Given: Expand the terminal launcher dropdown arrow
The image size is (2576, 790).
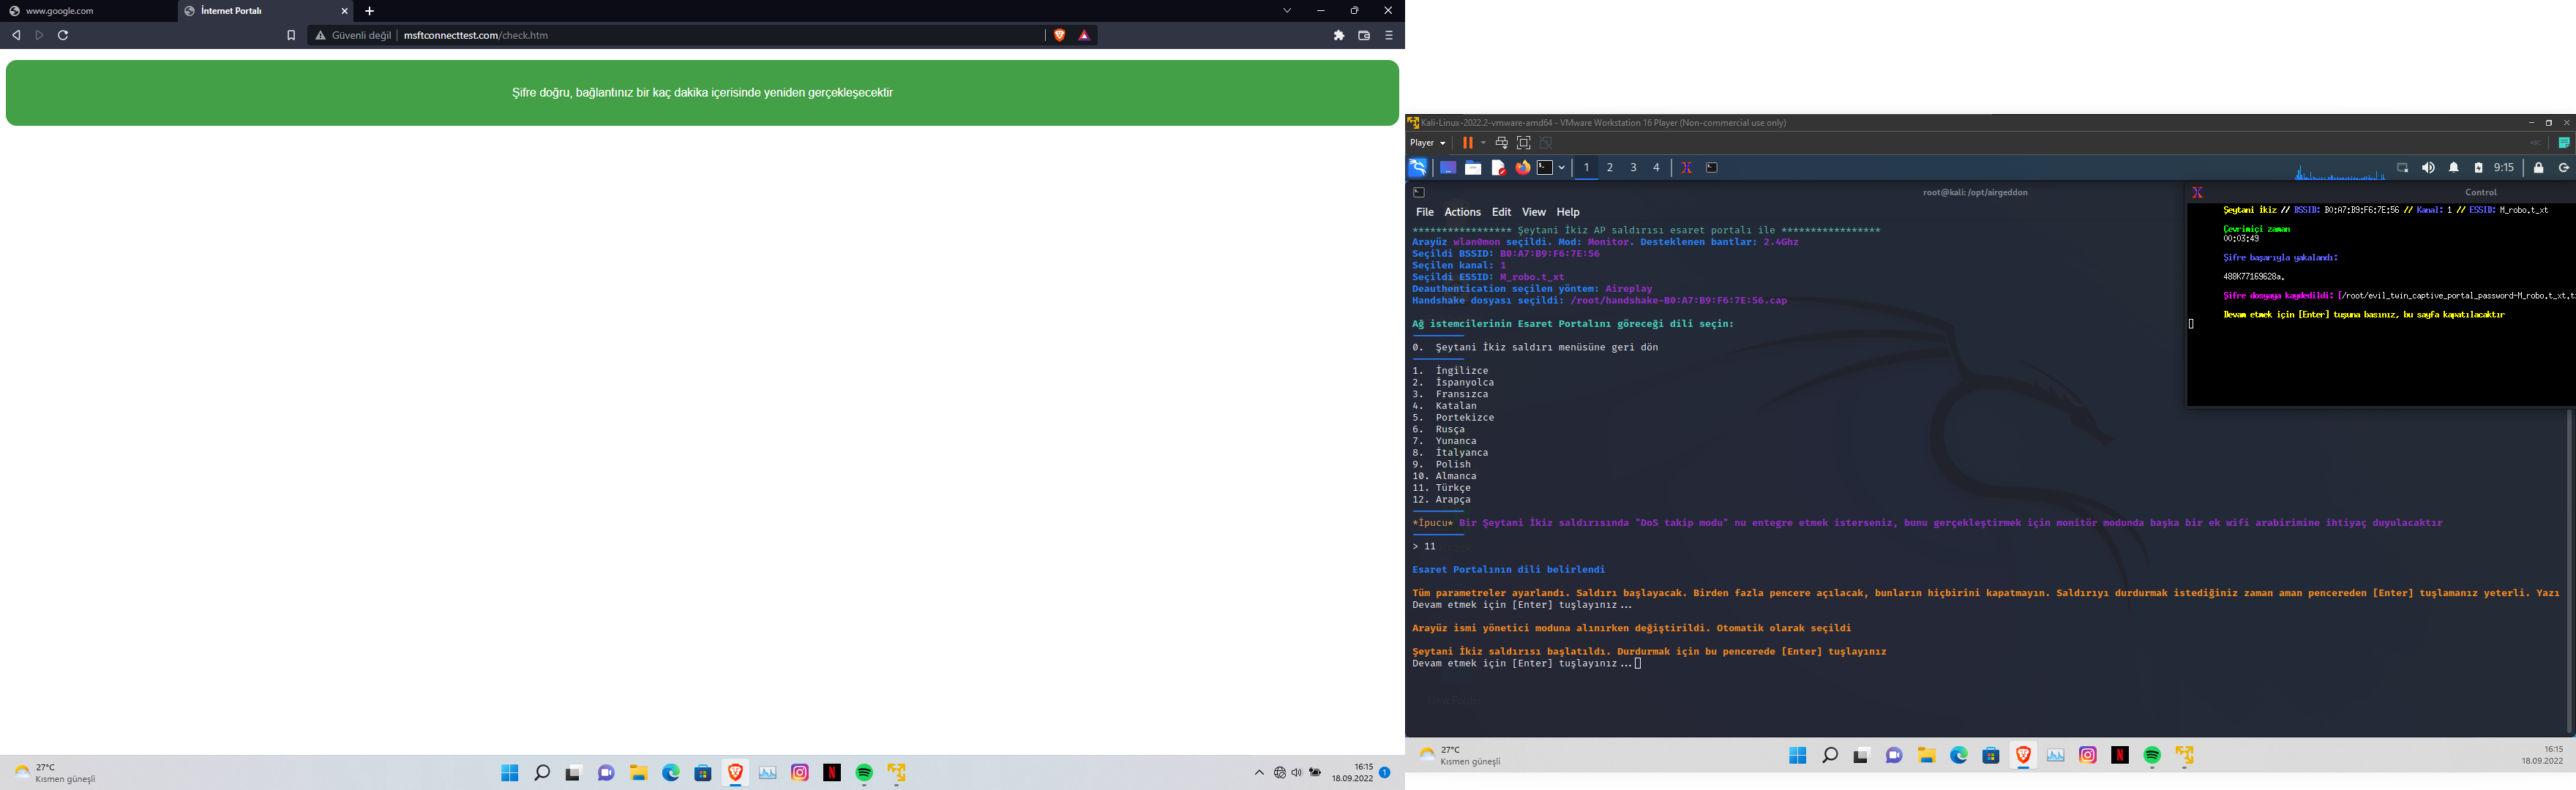Looking at the screenshot, I should tap(1561, 168).
